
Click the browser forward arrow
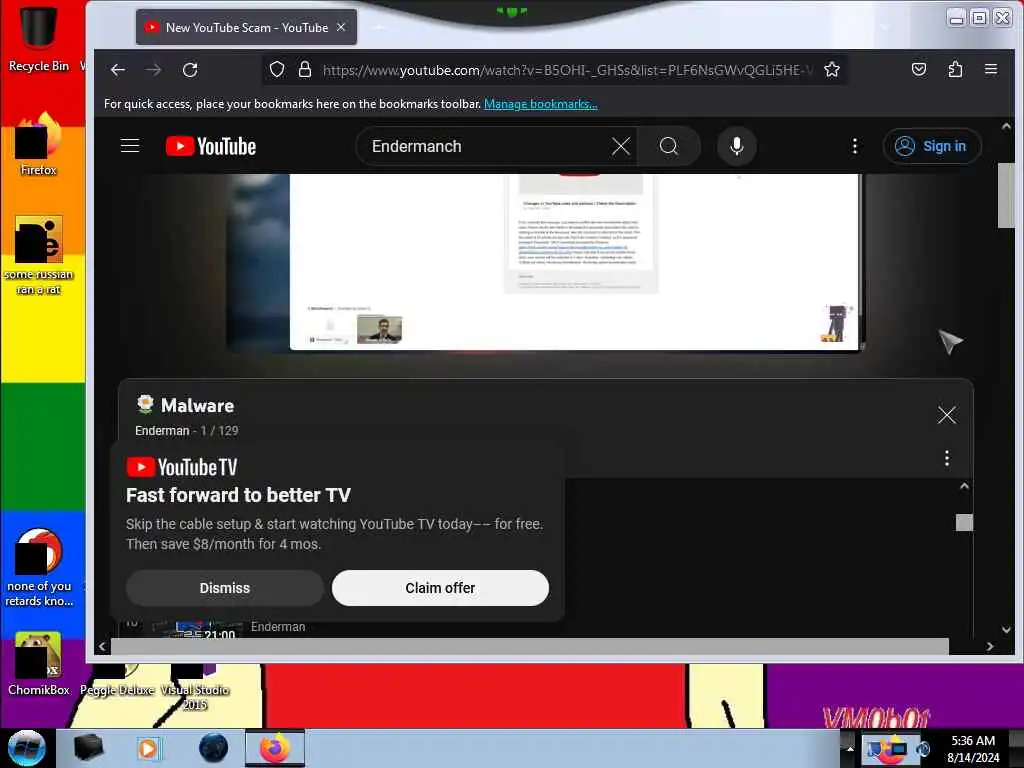click(x=153, y=70)
